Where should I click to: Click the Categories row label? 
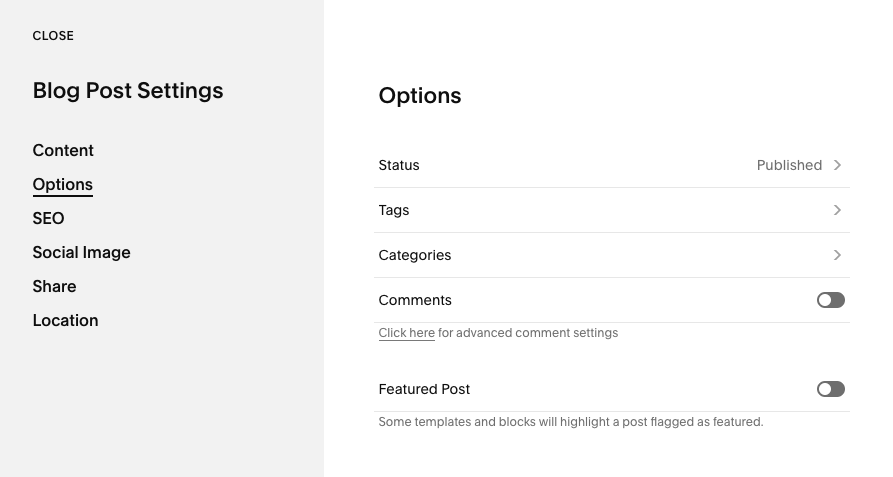click(415, 255)
